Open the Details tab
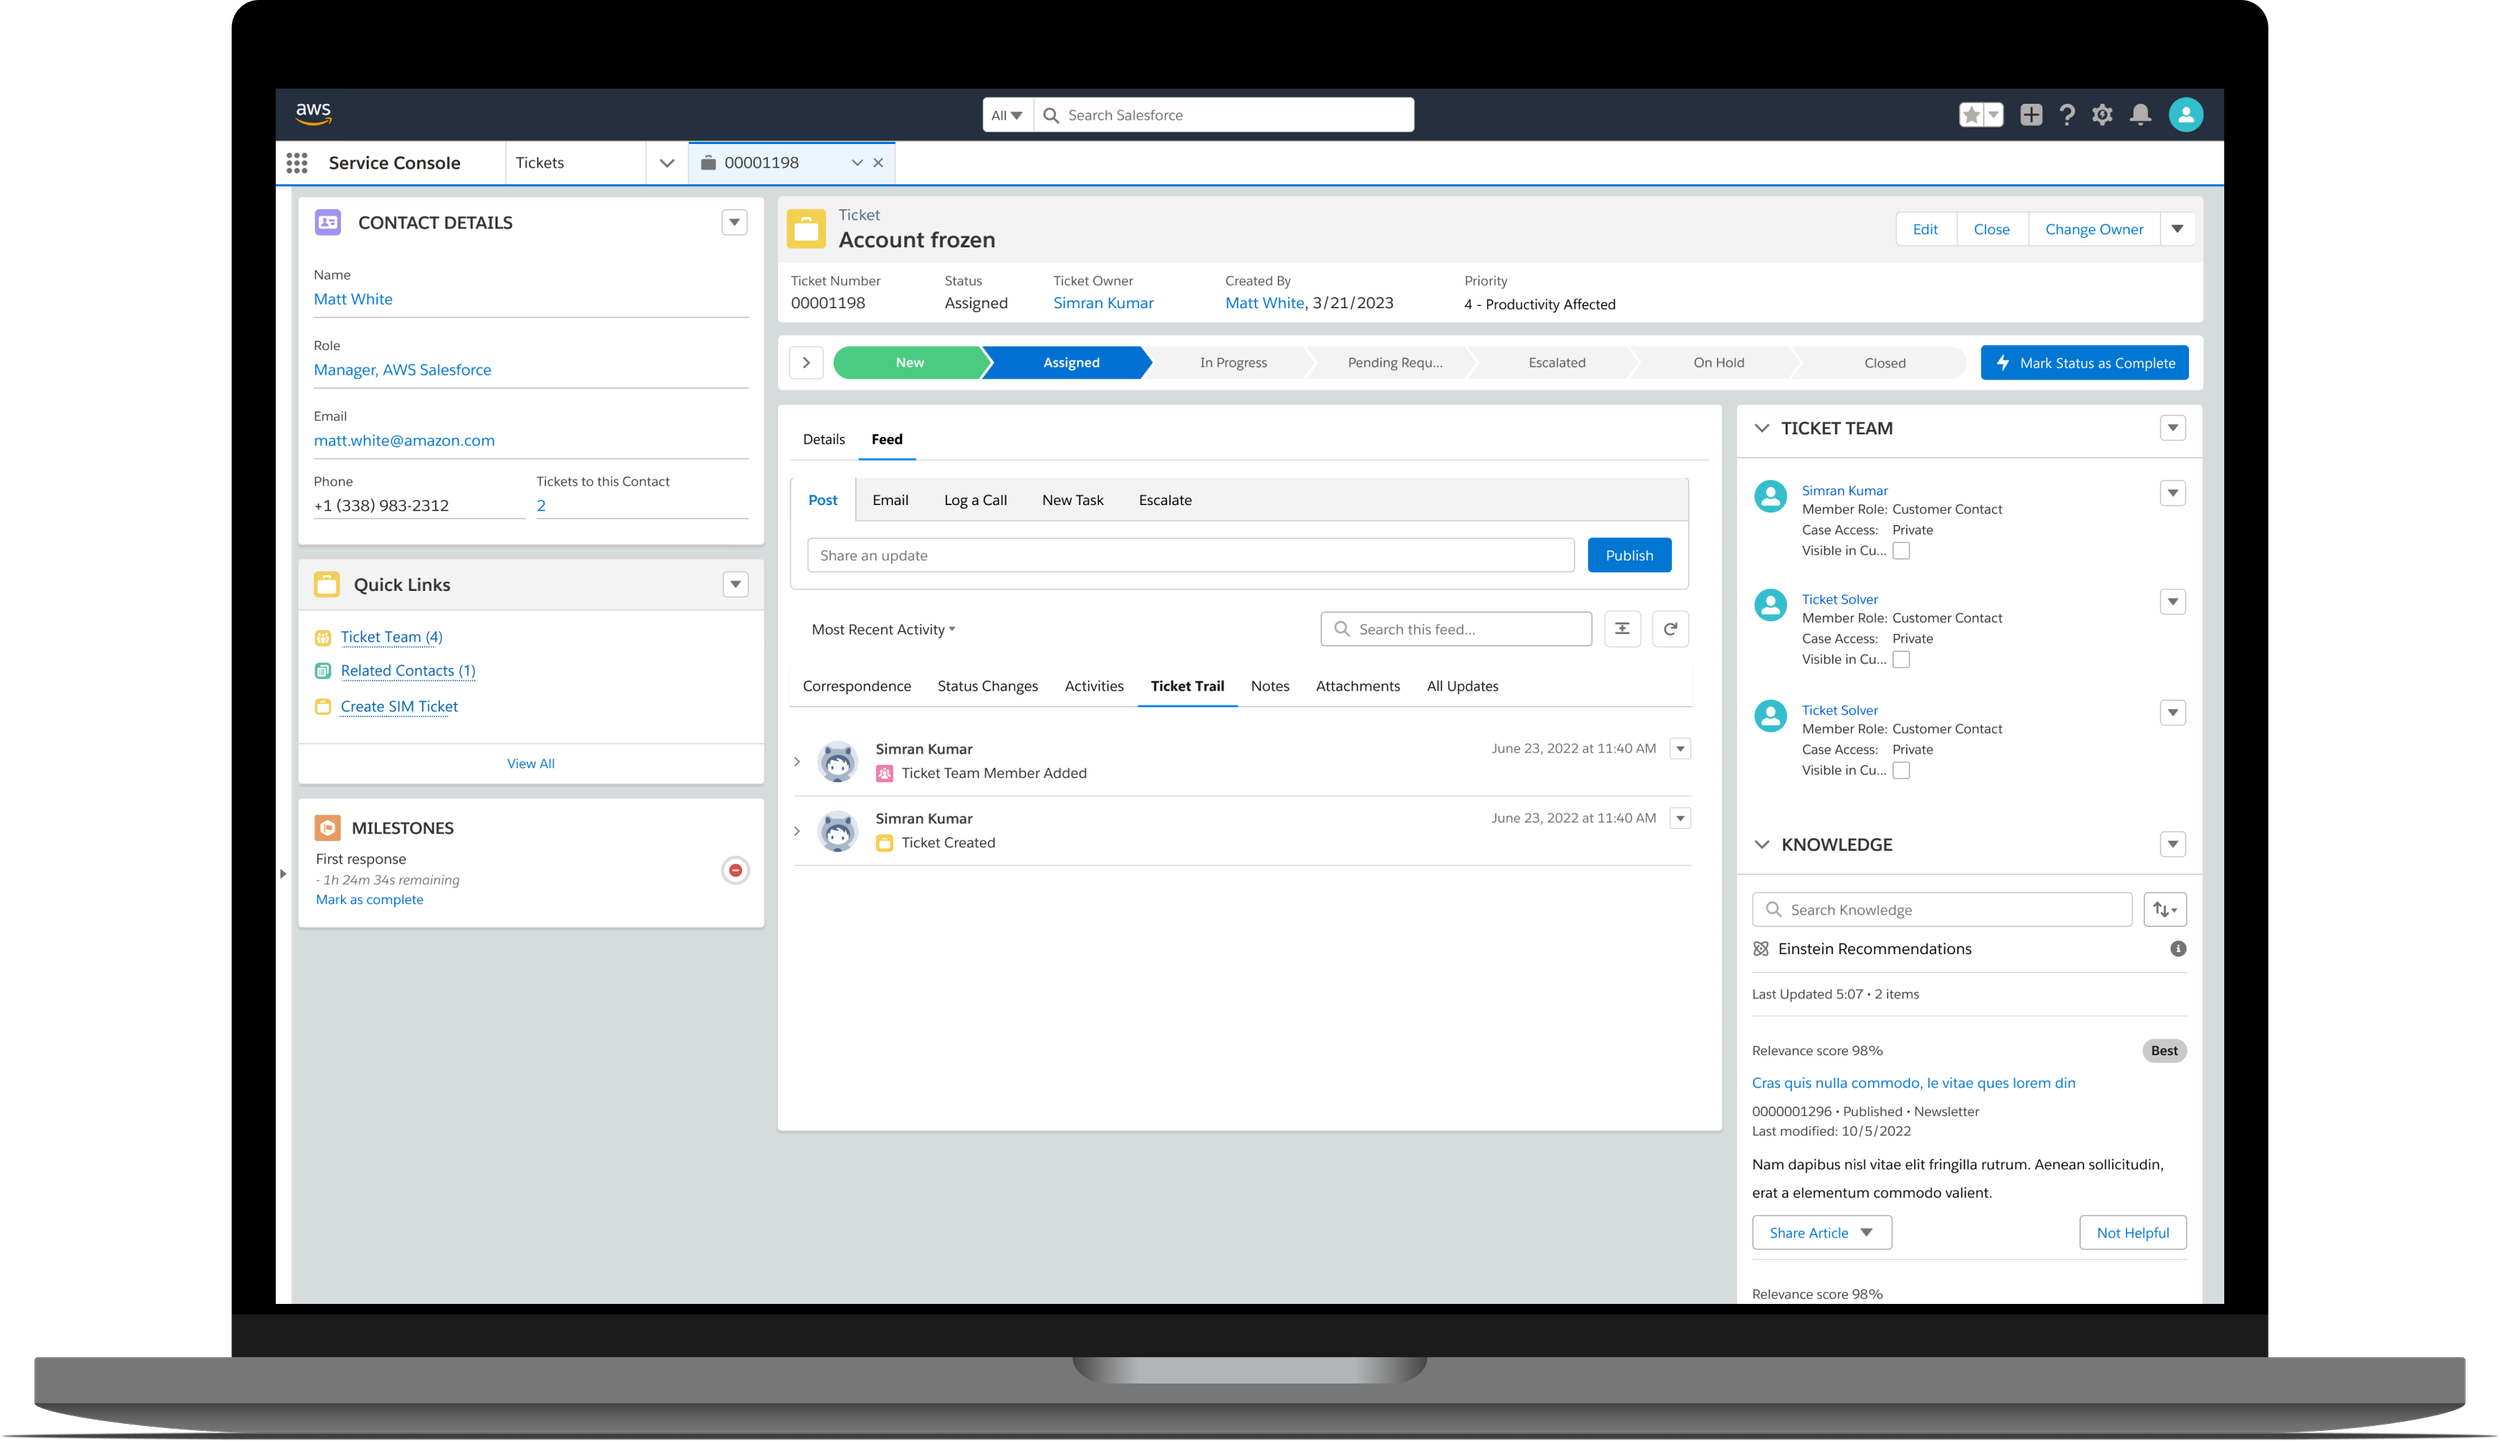The image size is (2500, 1441). click(x=823, y=439)
